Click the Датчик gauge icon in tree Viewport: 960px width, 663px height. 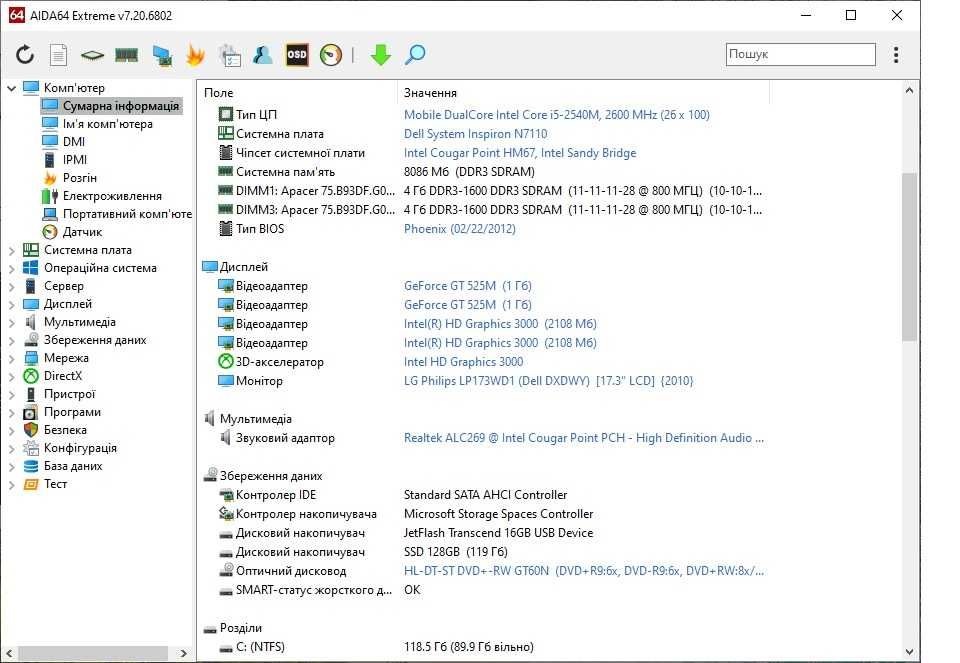point(50,232)
